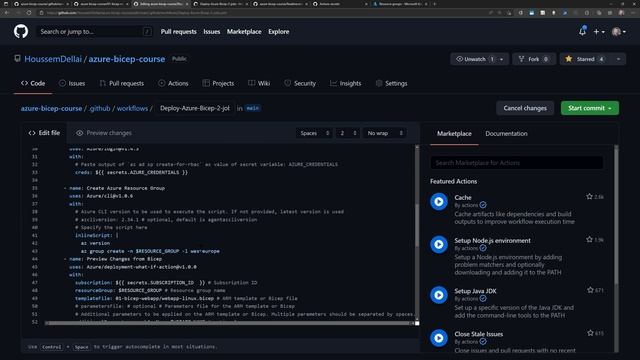Go to azure-bicep-course breadcrumb link
The image size is (640, 360).
pyautogui.click(x=51, y=108)
